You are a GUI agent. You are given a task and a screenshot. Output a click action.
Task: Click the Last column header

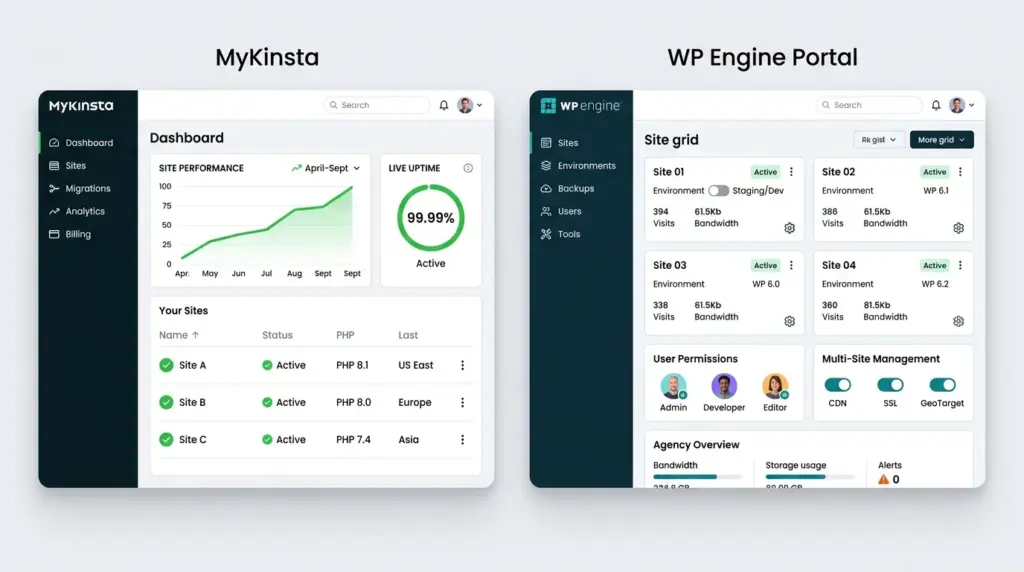click(x=408, y=335)
